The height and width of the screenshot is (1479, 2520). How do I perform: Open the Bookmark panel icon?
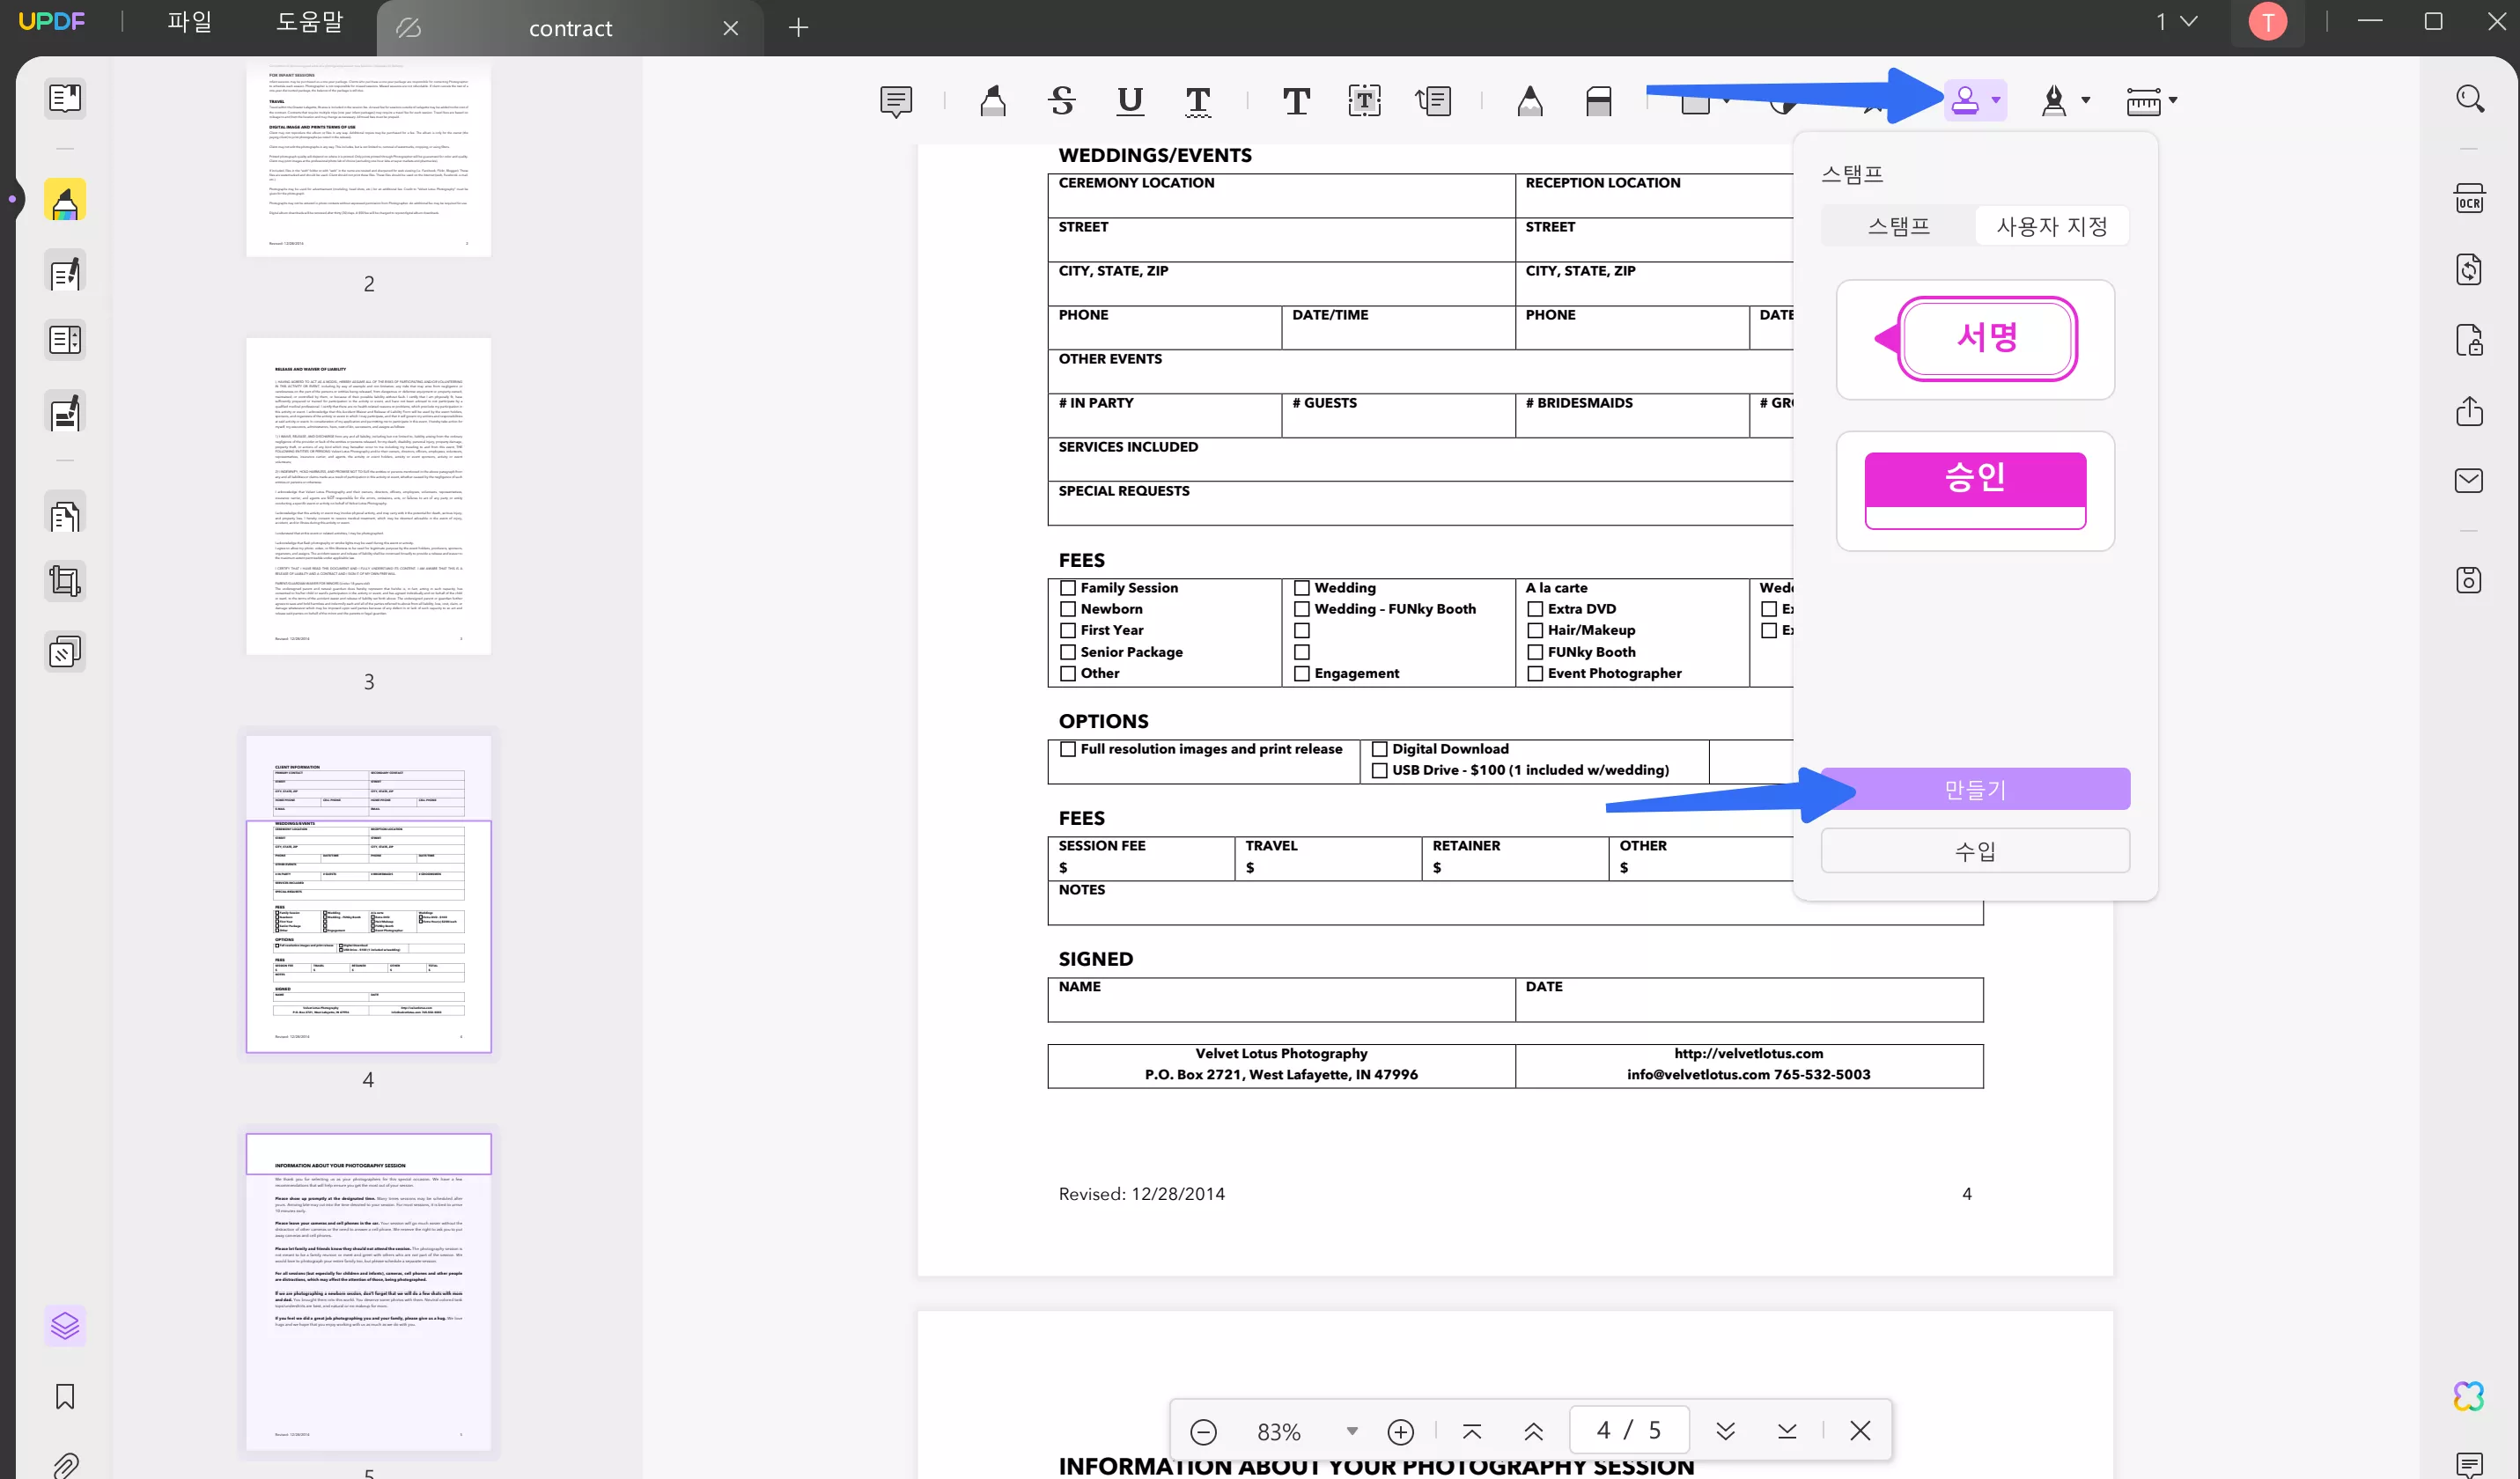tap(65, 1396)
